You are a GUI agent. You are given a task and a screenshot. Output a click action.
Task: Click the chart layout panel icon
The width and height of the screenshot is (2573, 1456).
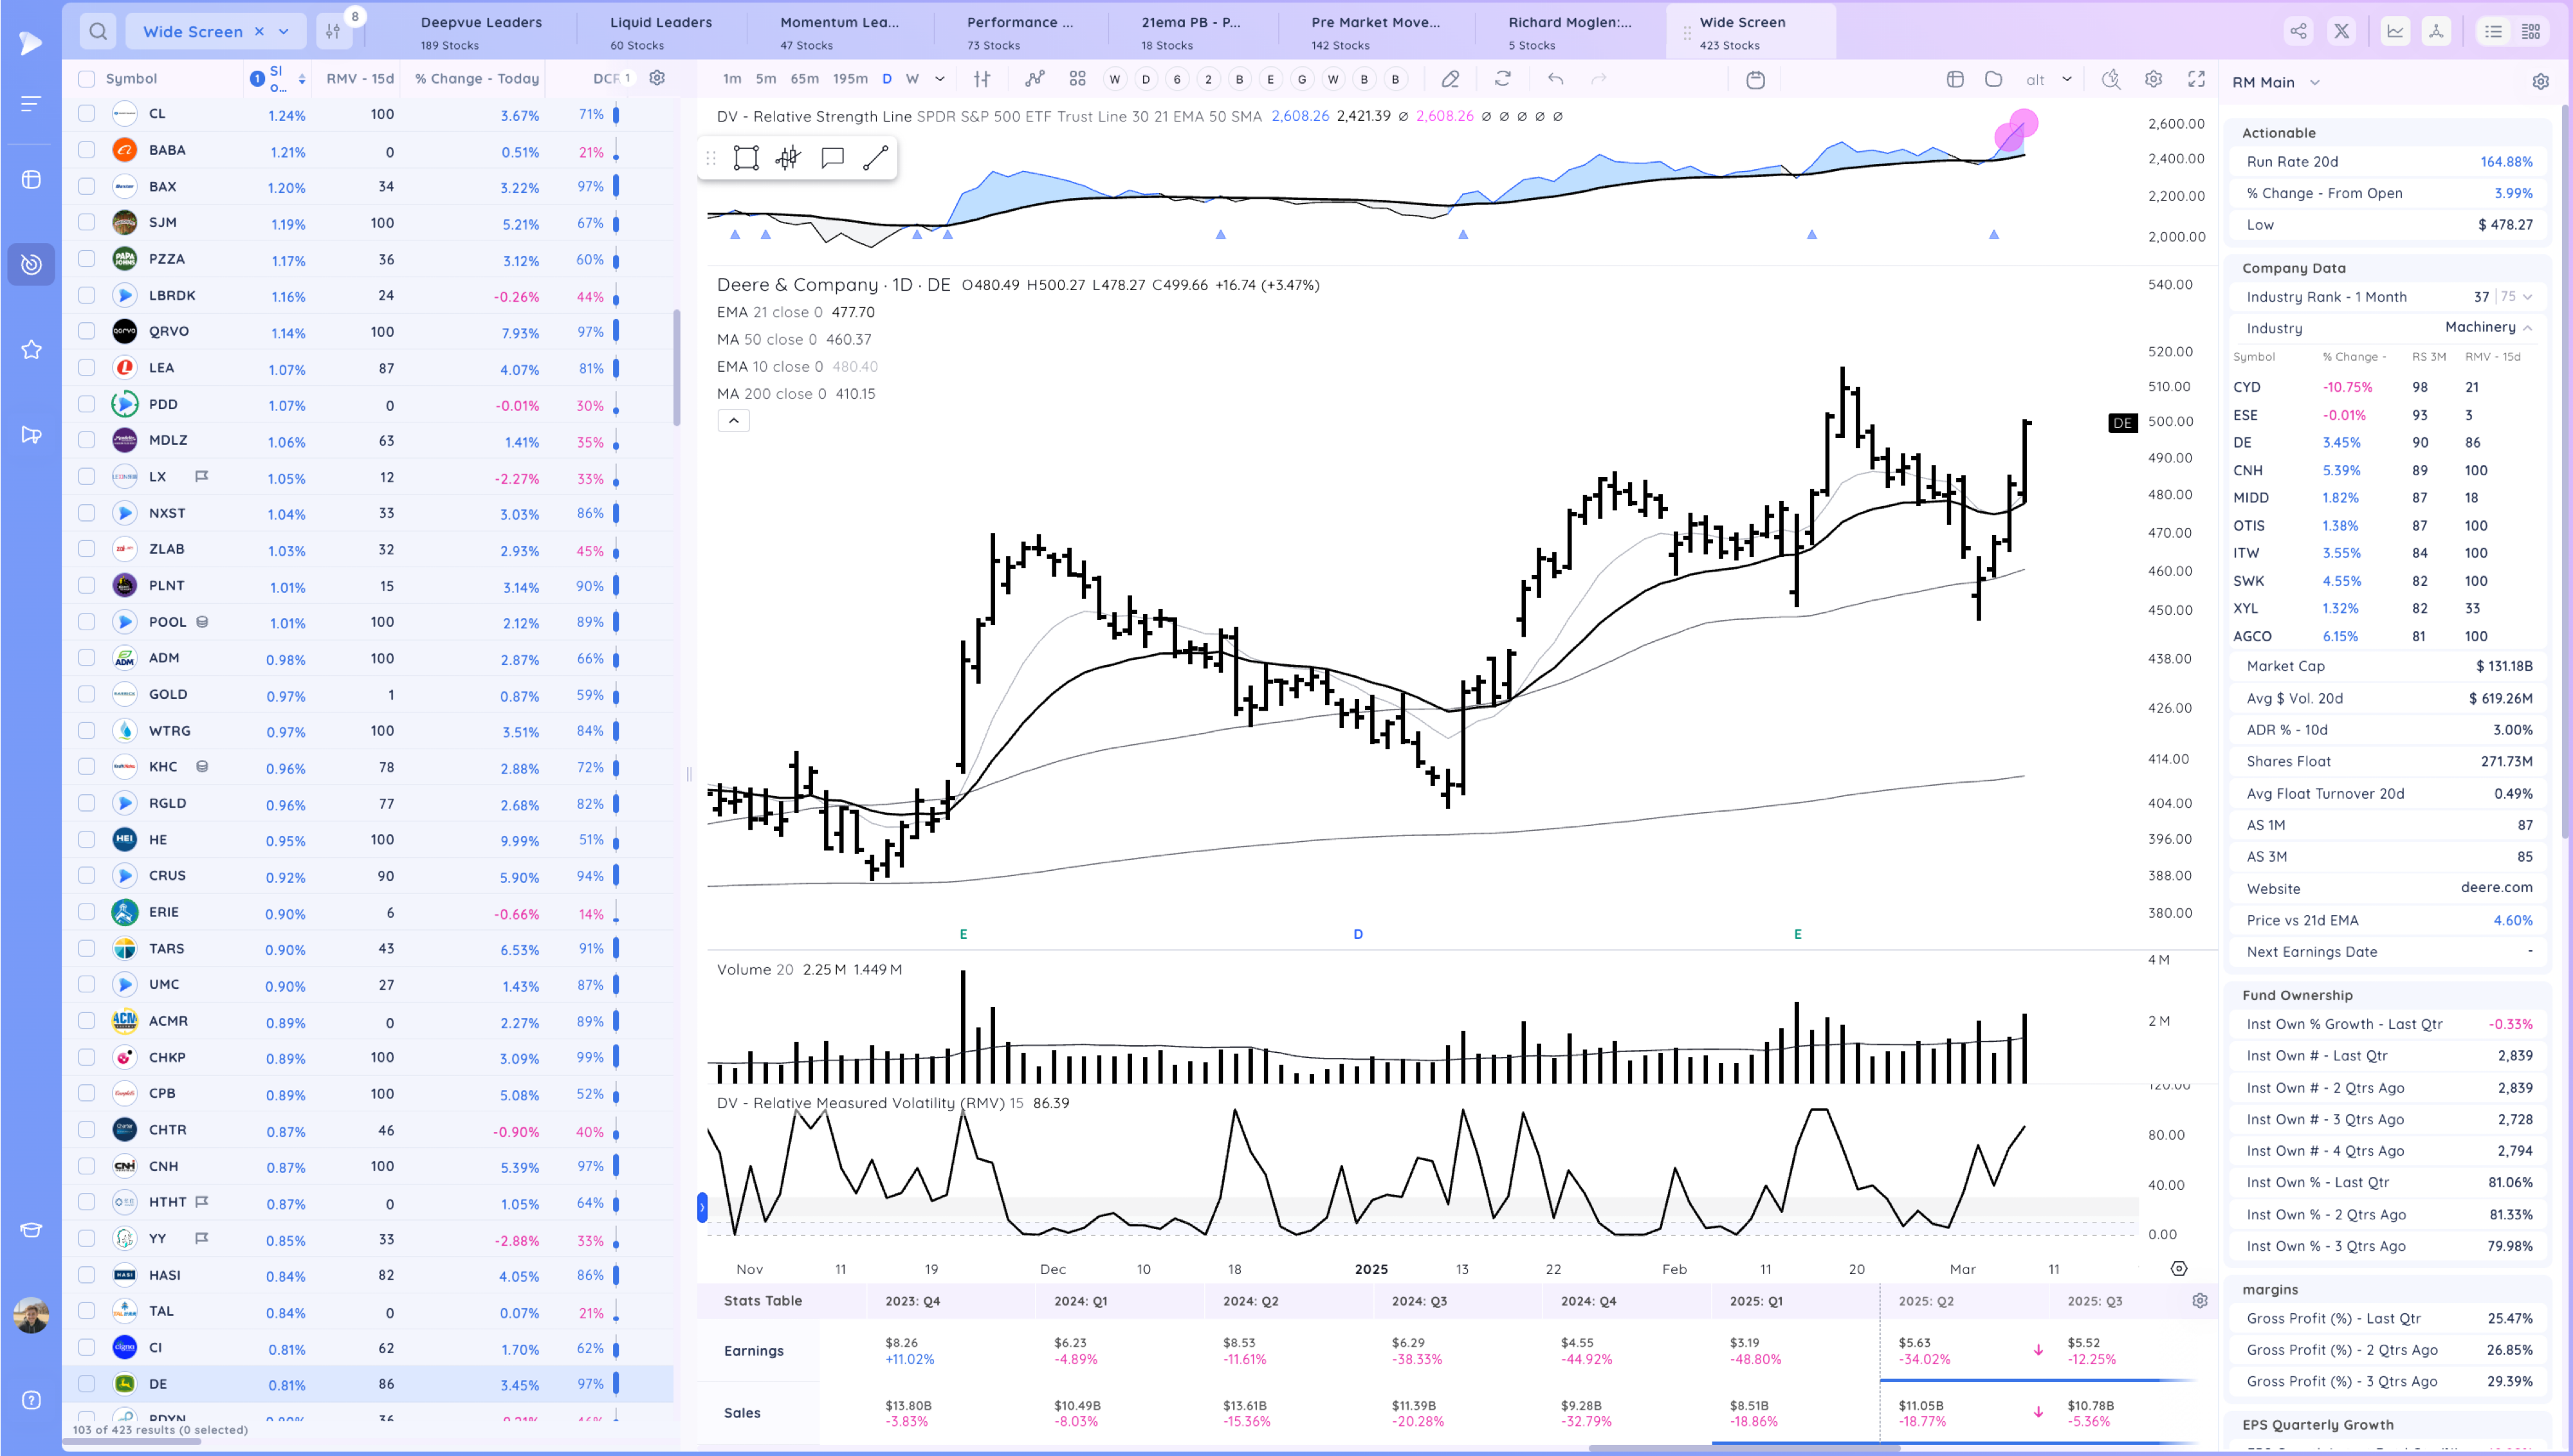(x=1955, y=79)
